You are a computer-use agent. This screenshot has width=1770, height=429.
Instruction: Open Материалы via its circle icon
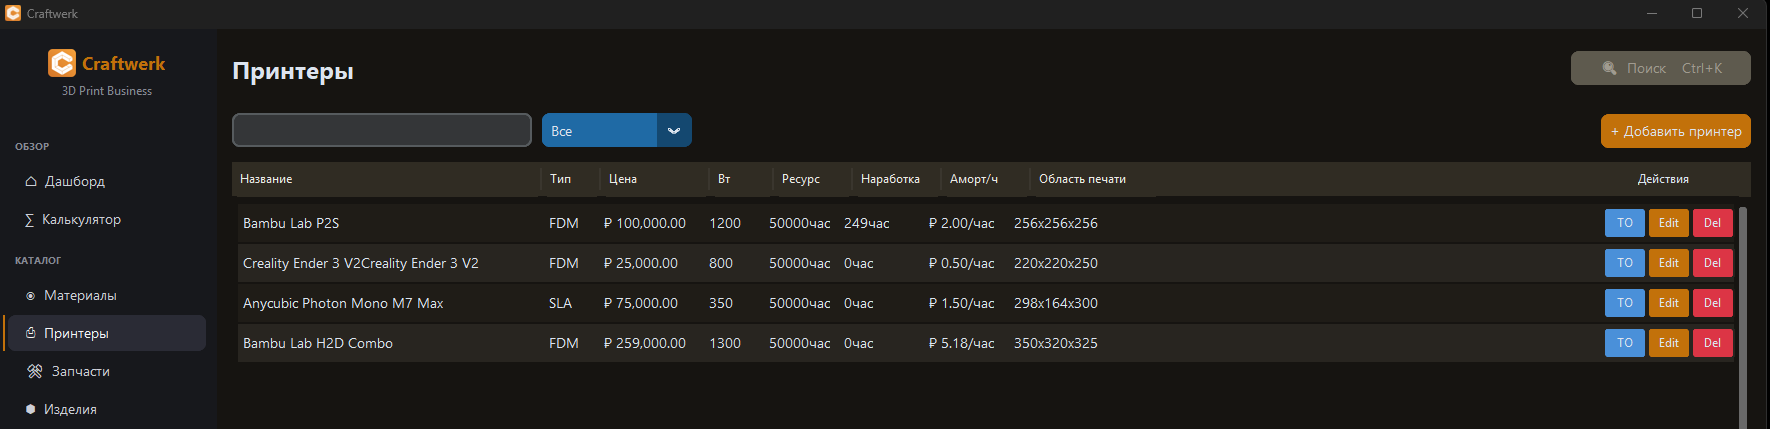pos(31,296)
